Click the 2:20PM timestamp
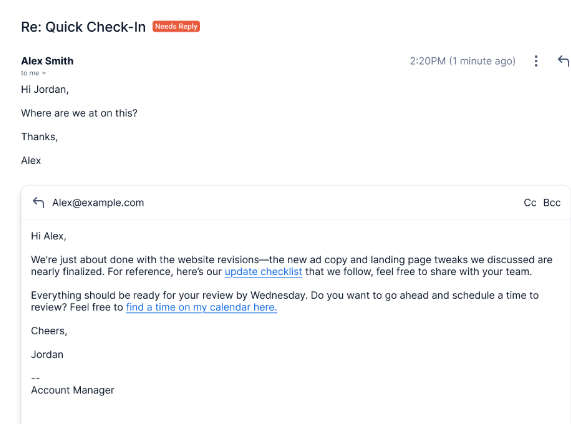 tap(462, 61)
